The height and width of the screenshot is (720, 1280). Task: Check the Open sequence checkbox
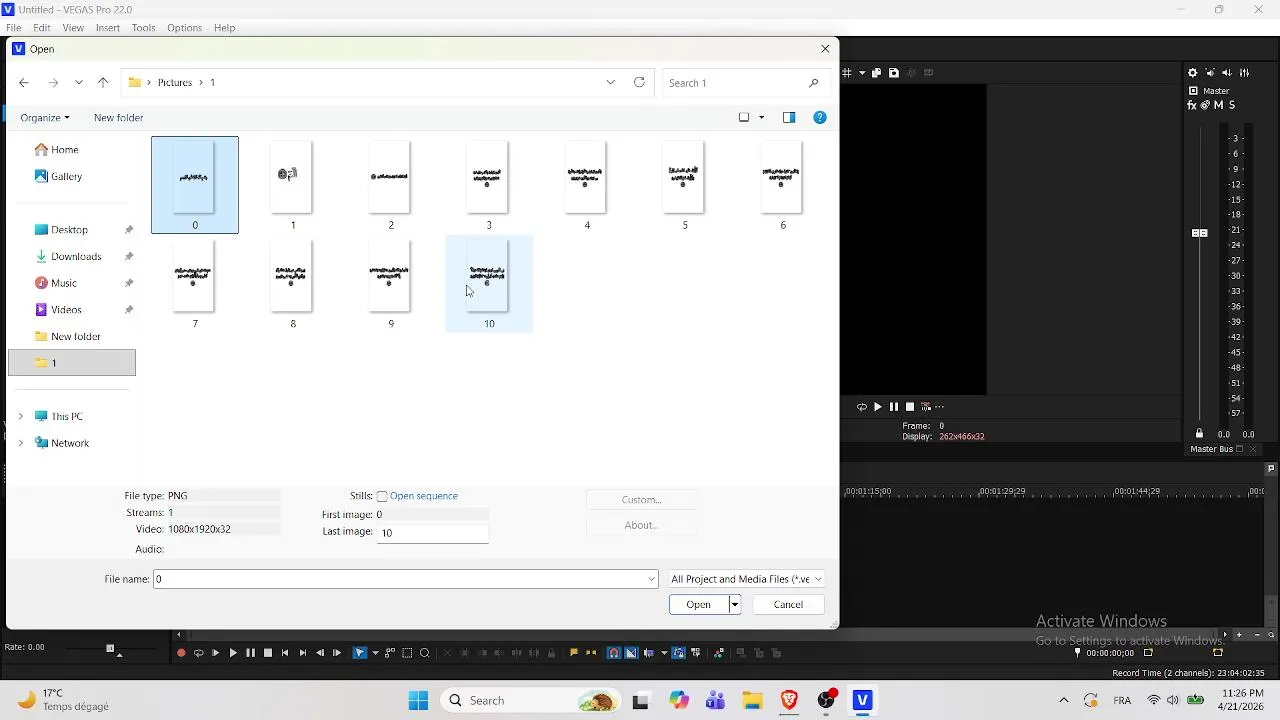coord(382,497)
